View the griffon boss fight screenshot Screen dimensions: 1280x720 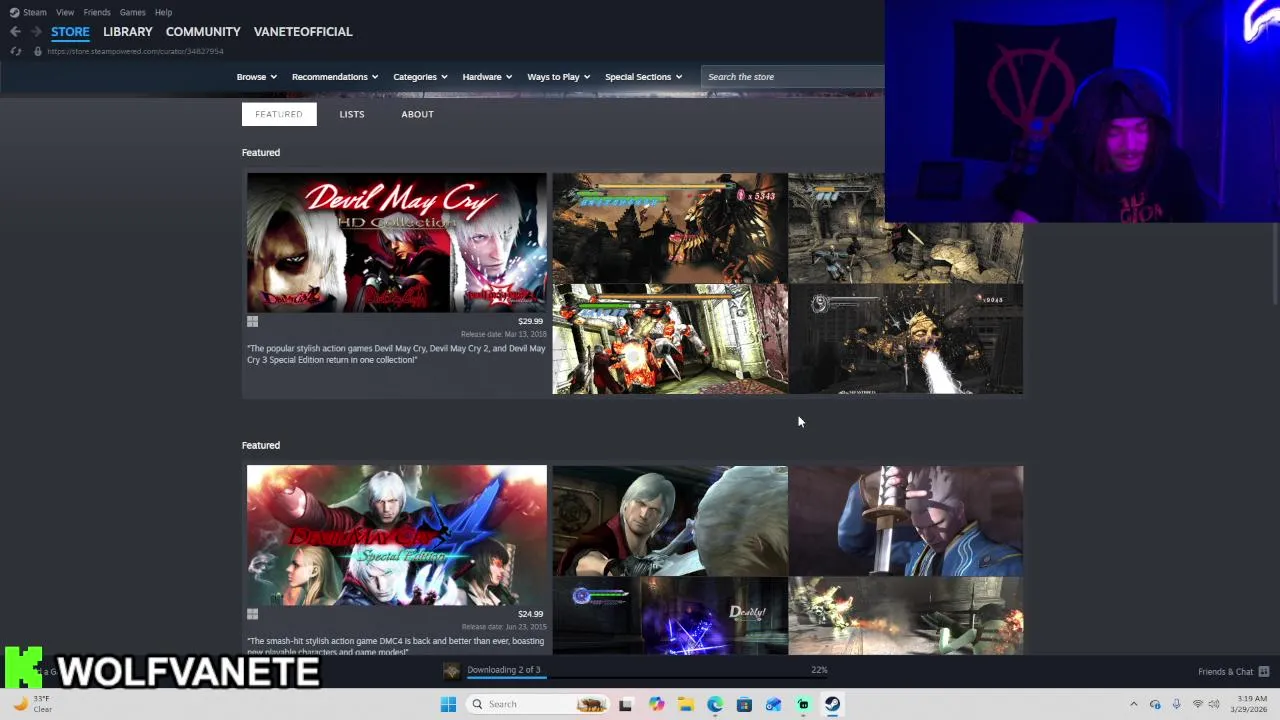[x=670, y=228]
